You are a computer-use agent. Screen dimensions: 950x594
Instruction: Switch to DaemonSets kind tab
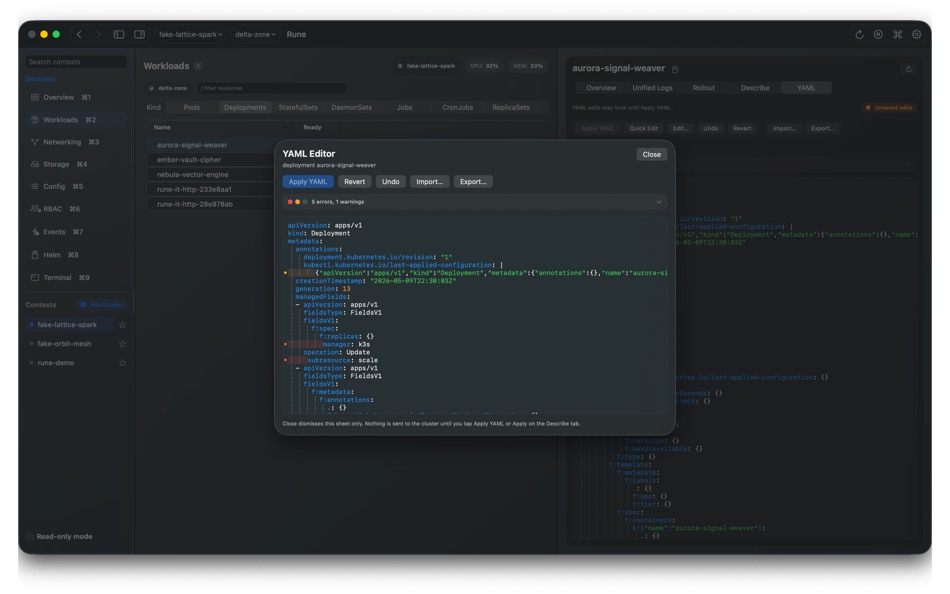click(351, 107)
